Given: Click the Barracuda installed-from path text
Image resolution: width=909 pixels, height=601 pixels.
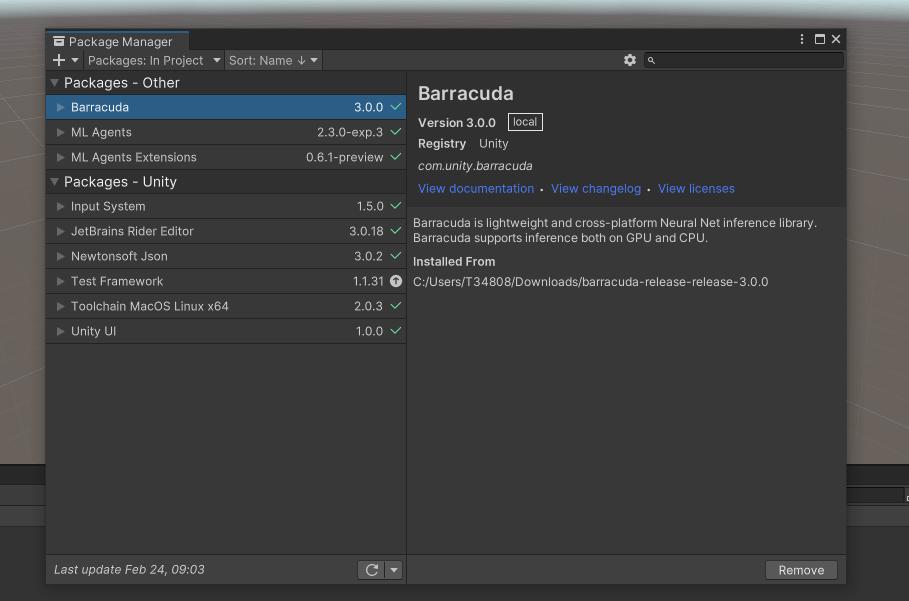Looking at the screenshot, I should pos(591,282).
